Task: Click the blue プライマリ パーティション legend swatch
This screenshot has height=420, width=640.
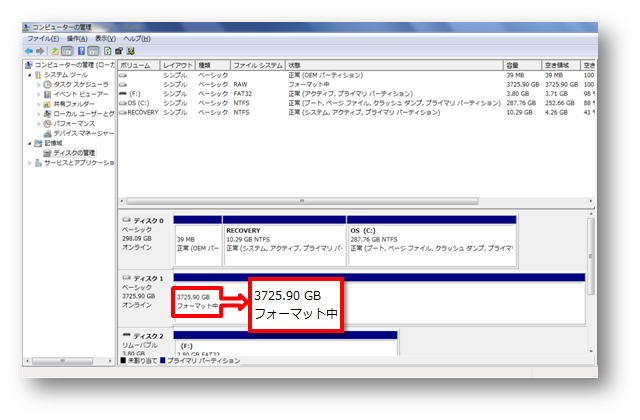Action: pyautogui.click(x=163, y=361)
